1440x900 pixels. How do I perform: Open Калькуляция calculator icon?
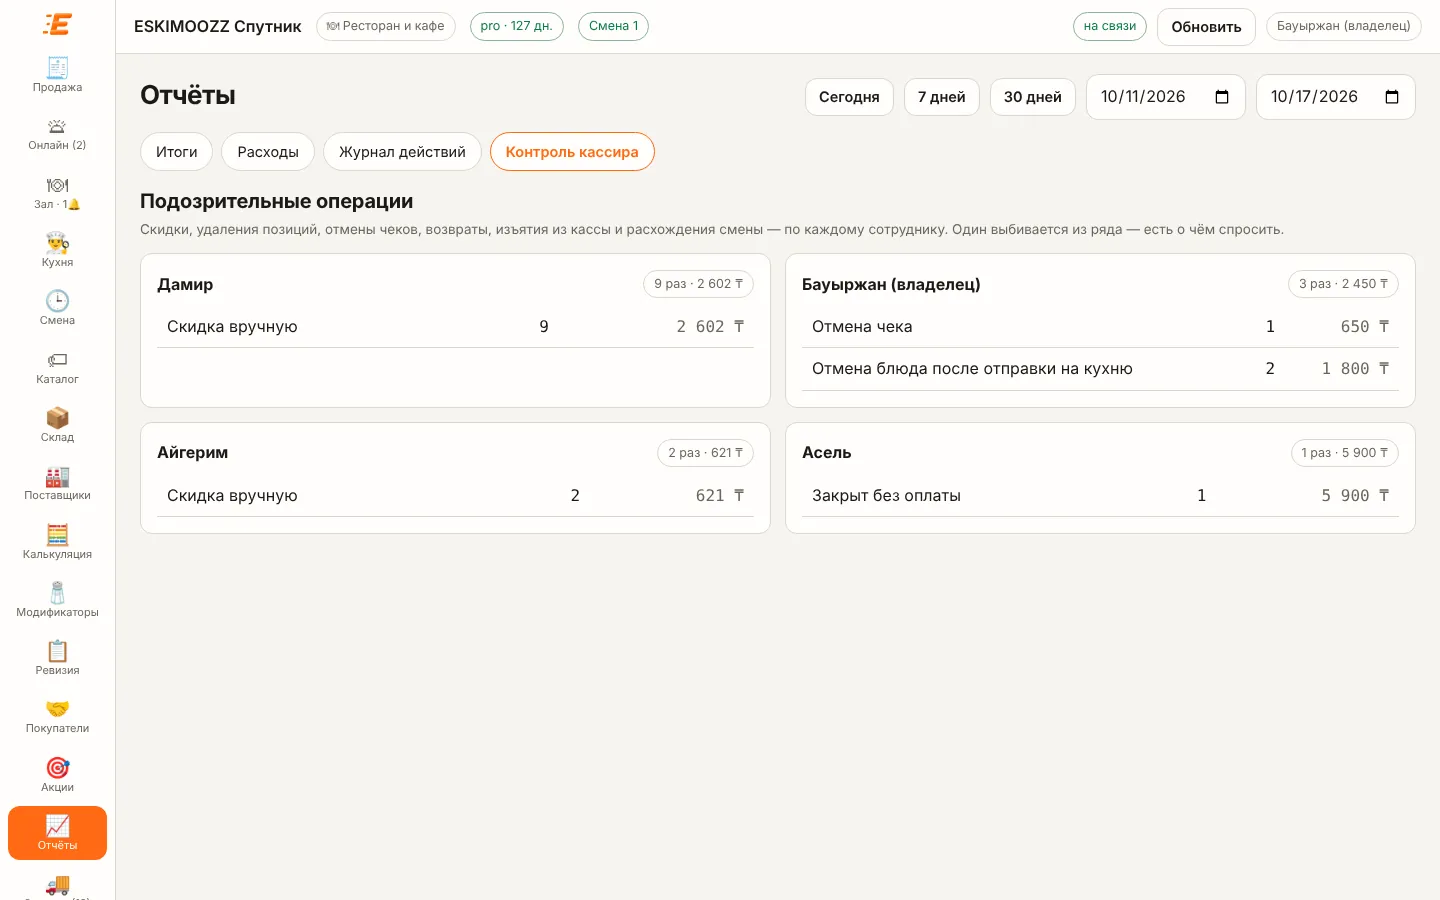pyautogui.click(x=57, y=535)
